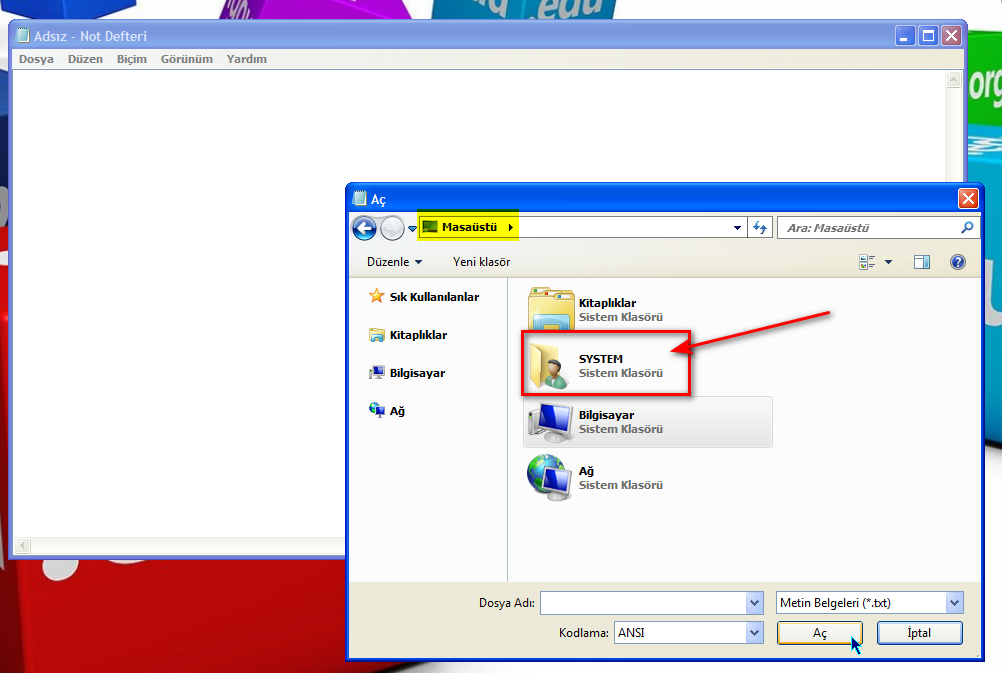Screen dimensions: 1002x673
Task: Click the SYSTEM folder name text
Action: [x=601, y=359]
